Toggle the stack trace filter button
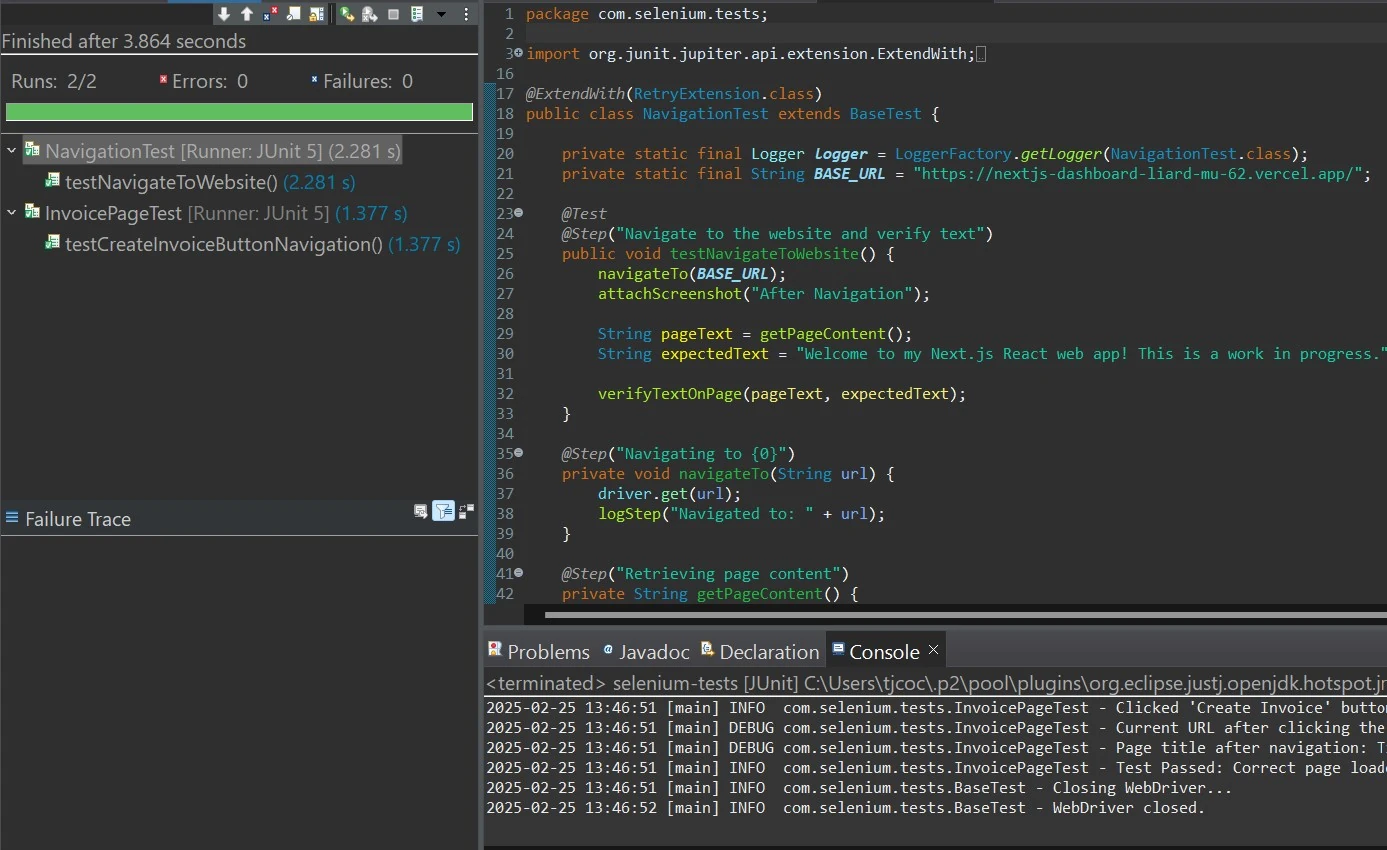The width and height of the screenshot is (1387, 850). coord(443,512)
